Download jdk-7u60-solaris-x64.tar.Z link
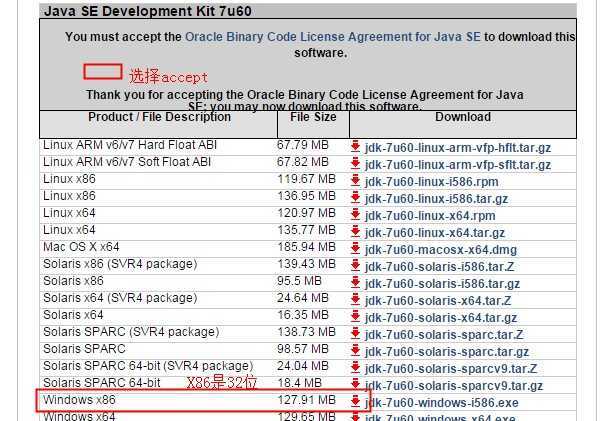This screenshot has width=610, height=421. click(x=438, y=301)
